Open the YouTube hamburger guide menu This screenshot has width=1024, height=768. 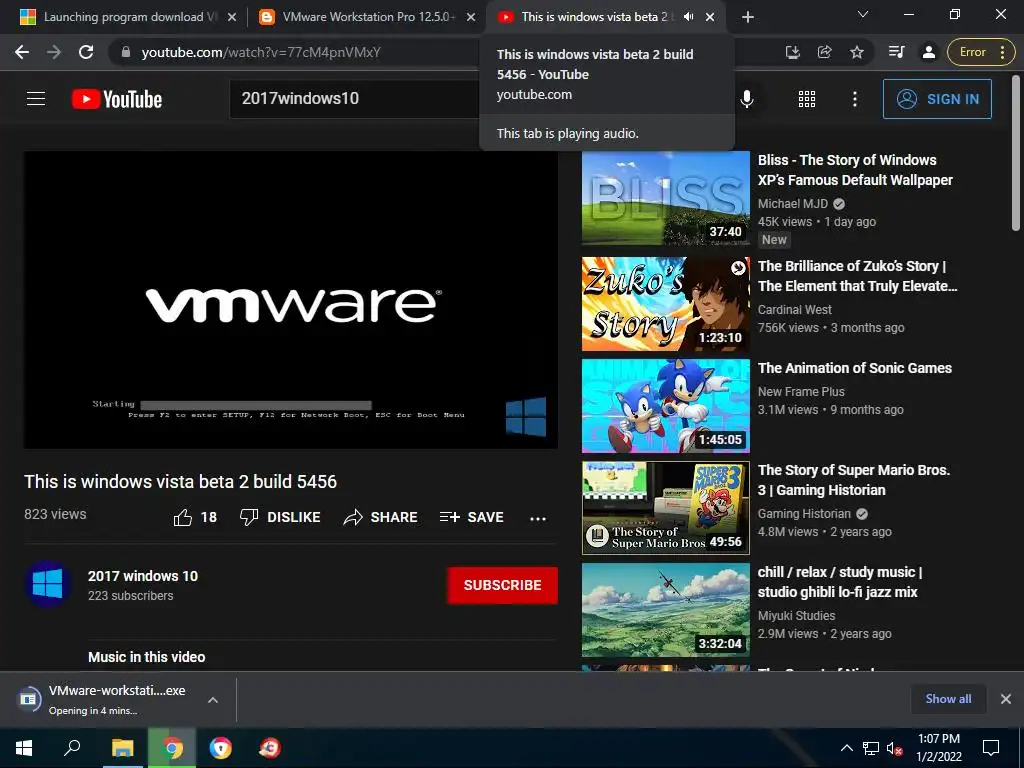point(36,99)
